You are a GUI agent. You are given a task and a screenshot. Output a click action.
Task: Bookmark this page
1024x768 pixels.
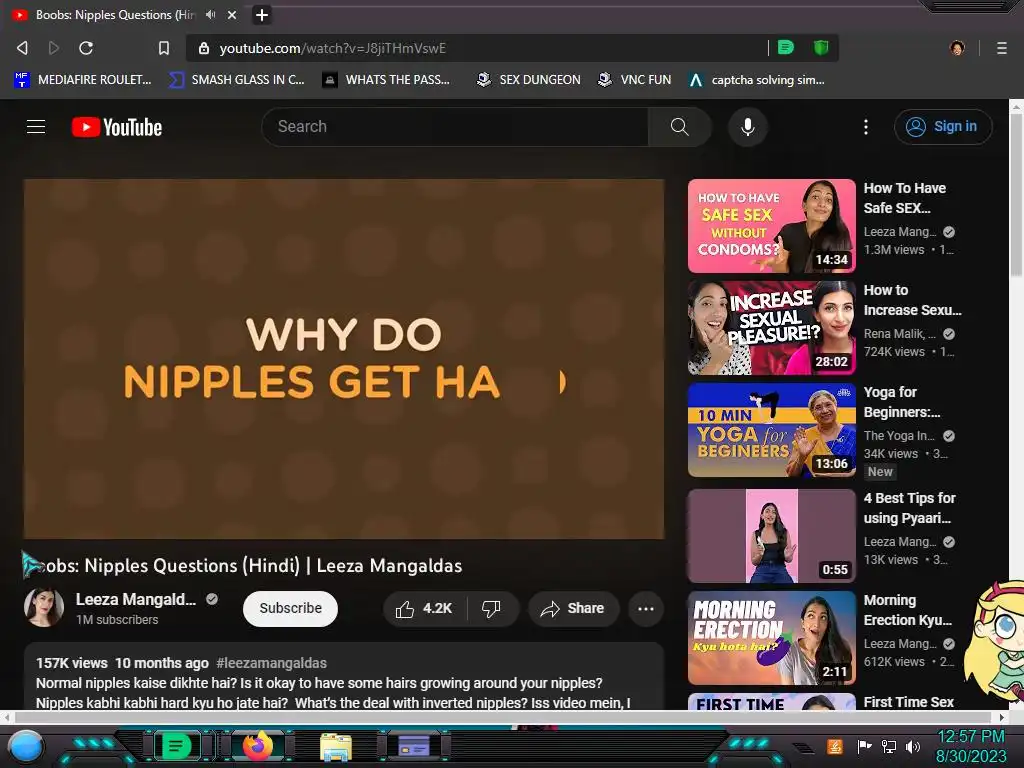(164, 48)
